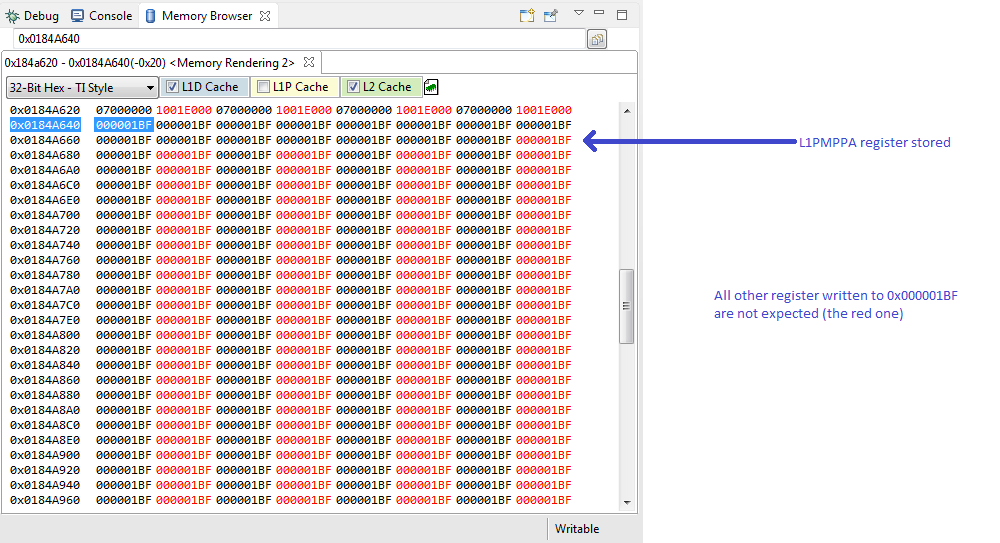Click the vertical scrollbar thumb
The height and width of the screenshot is (543, 1000).
626,306
